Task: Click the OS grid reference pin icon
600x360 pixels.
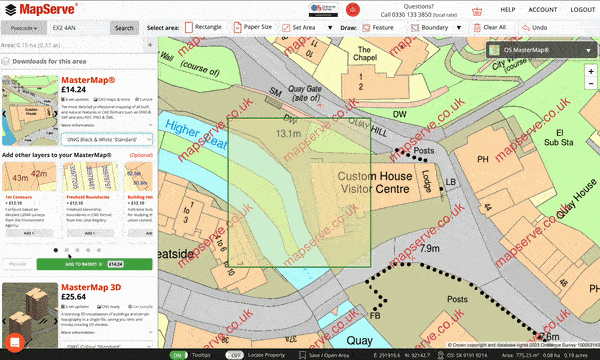Action: 440,355
